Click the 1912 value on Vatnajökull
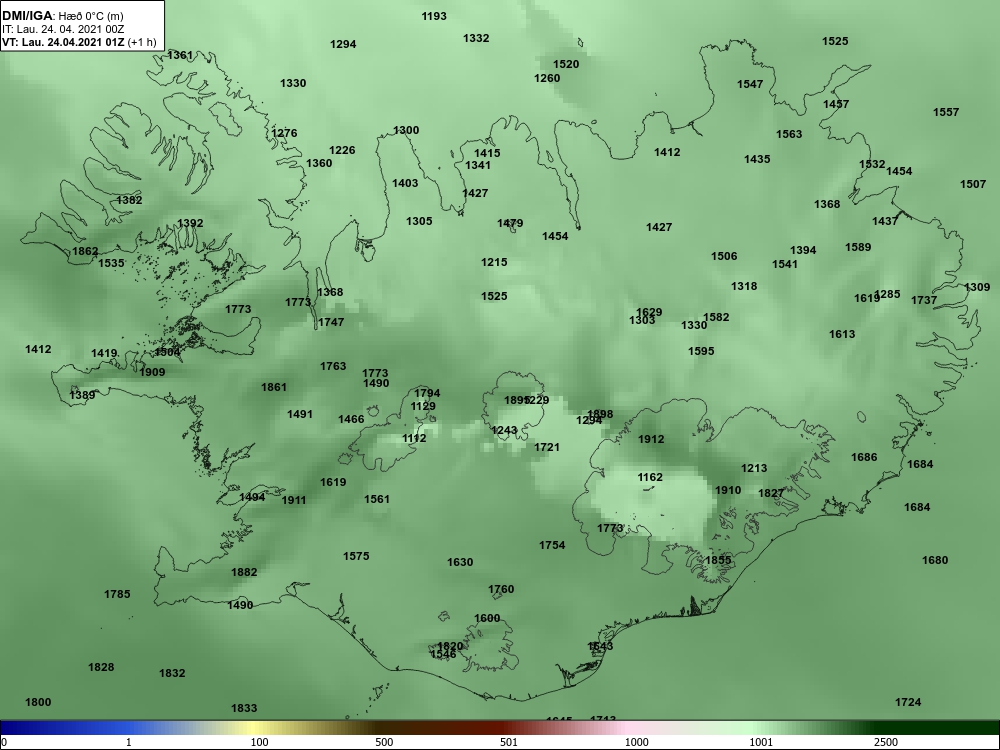This screenshot has width=1000, height=750. [x=651, y=439]
